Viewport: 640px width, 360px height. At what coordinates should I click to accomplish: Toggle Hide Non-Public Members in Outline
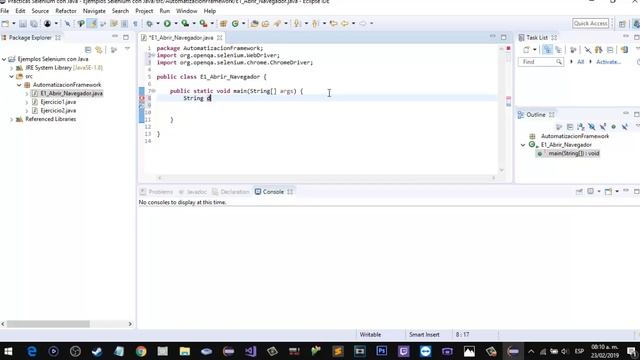613,127
